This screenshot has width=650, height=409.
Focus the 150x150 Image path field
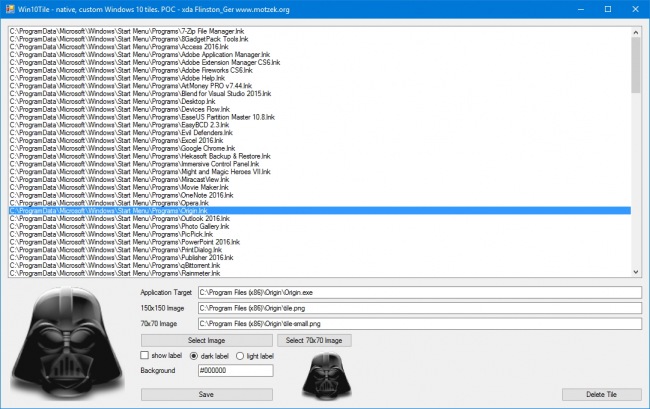(x=420, y=308)
